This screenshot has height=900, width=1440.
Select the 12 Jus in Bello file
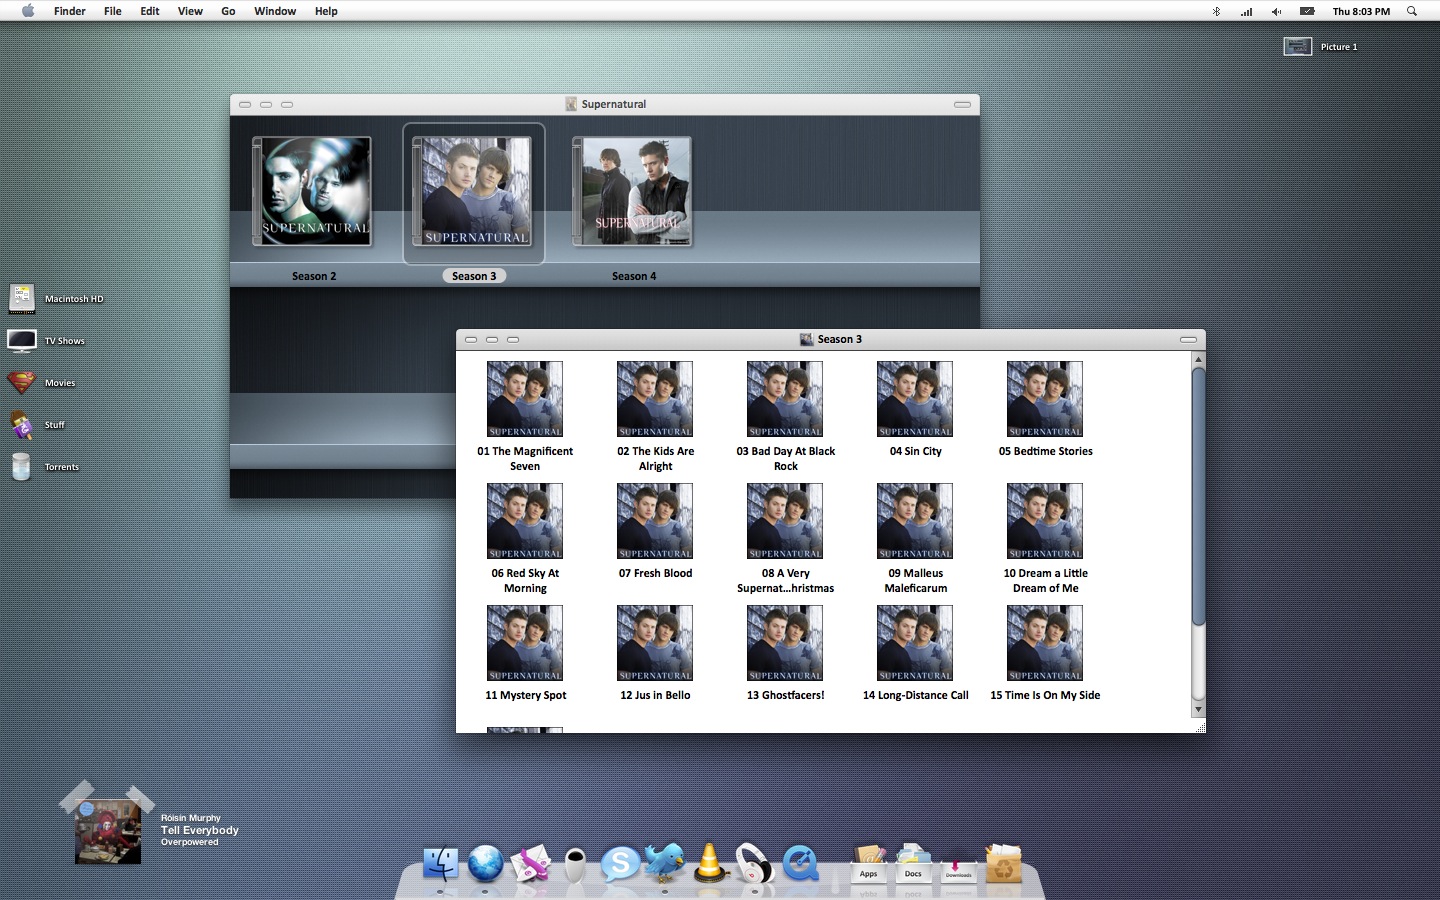click(655, 643)
